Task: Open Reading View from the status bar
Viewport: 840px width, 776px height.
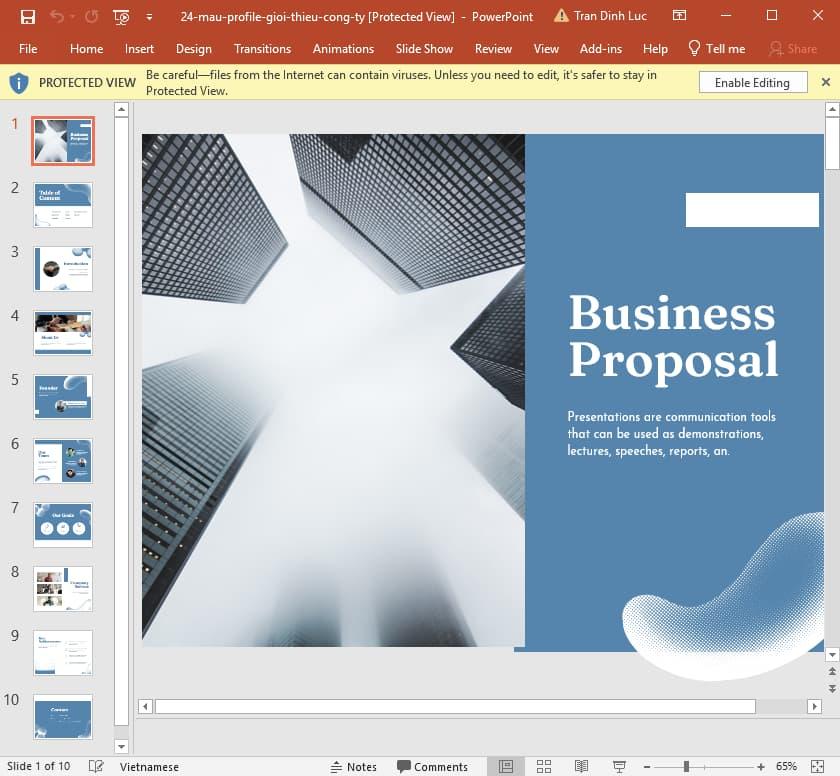Action: point(582,766)
